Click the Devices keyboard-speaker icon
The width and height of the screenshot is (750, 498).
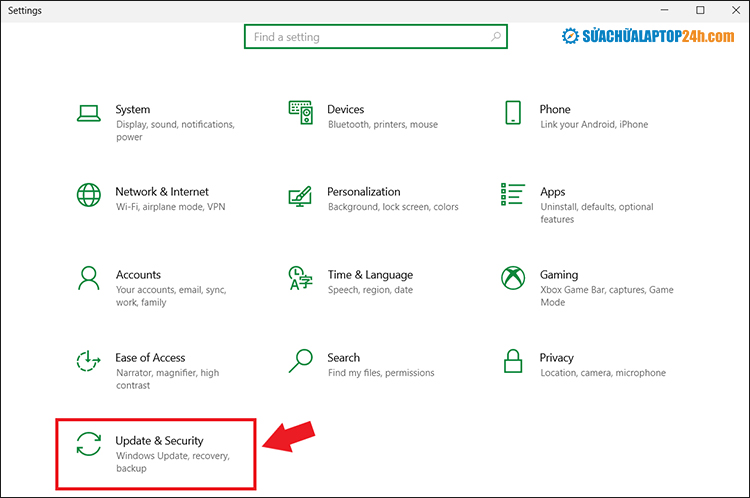click(x=301, y=112)
